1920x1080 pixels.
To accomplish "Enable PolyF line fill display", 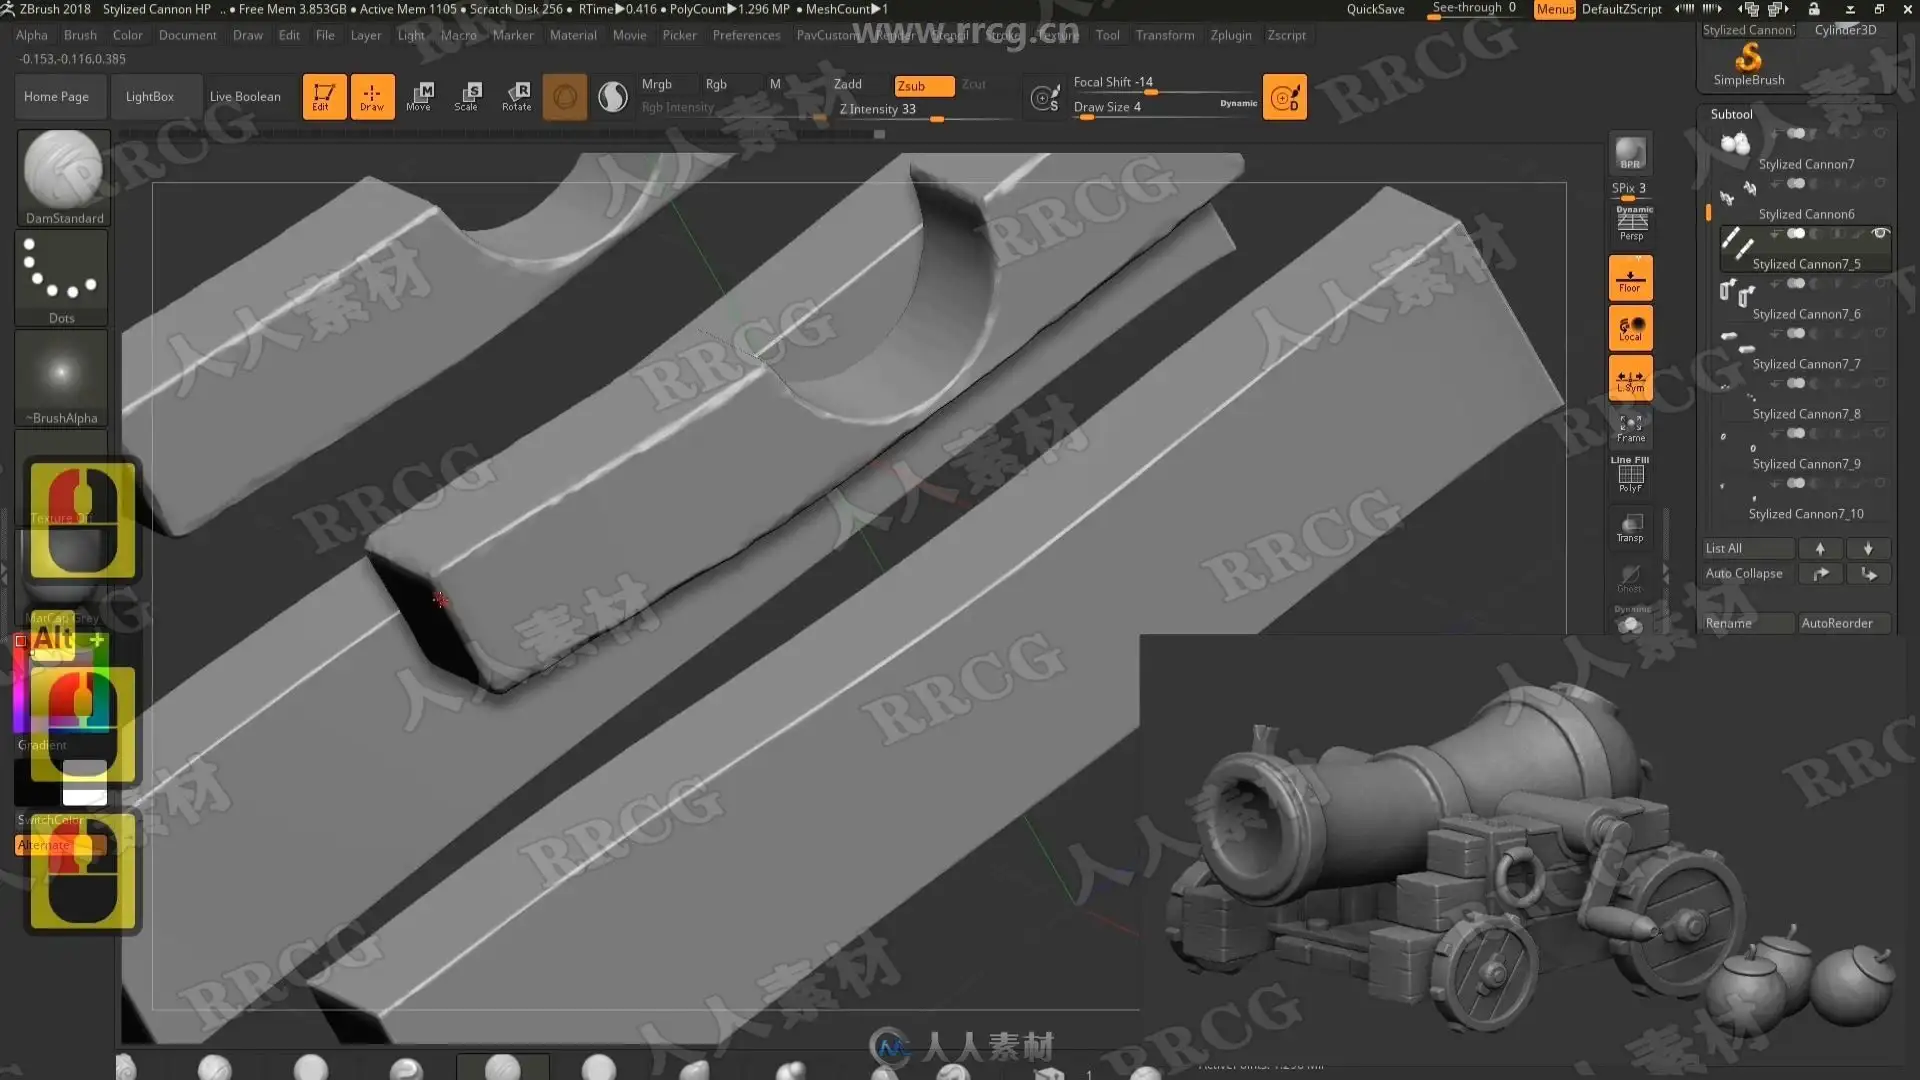I will click(x=1630, y=477).
